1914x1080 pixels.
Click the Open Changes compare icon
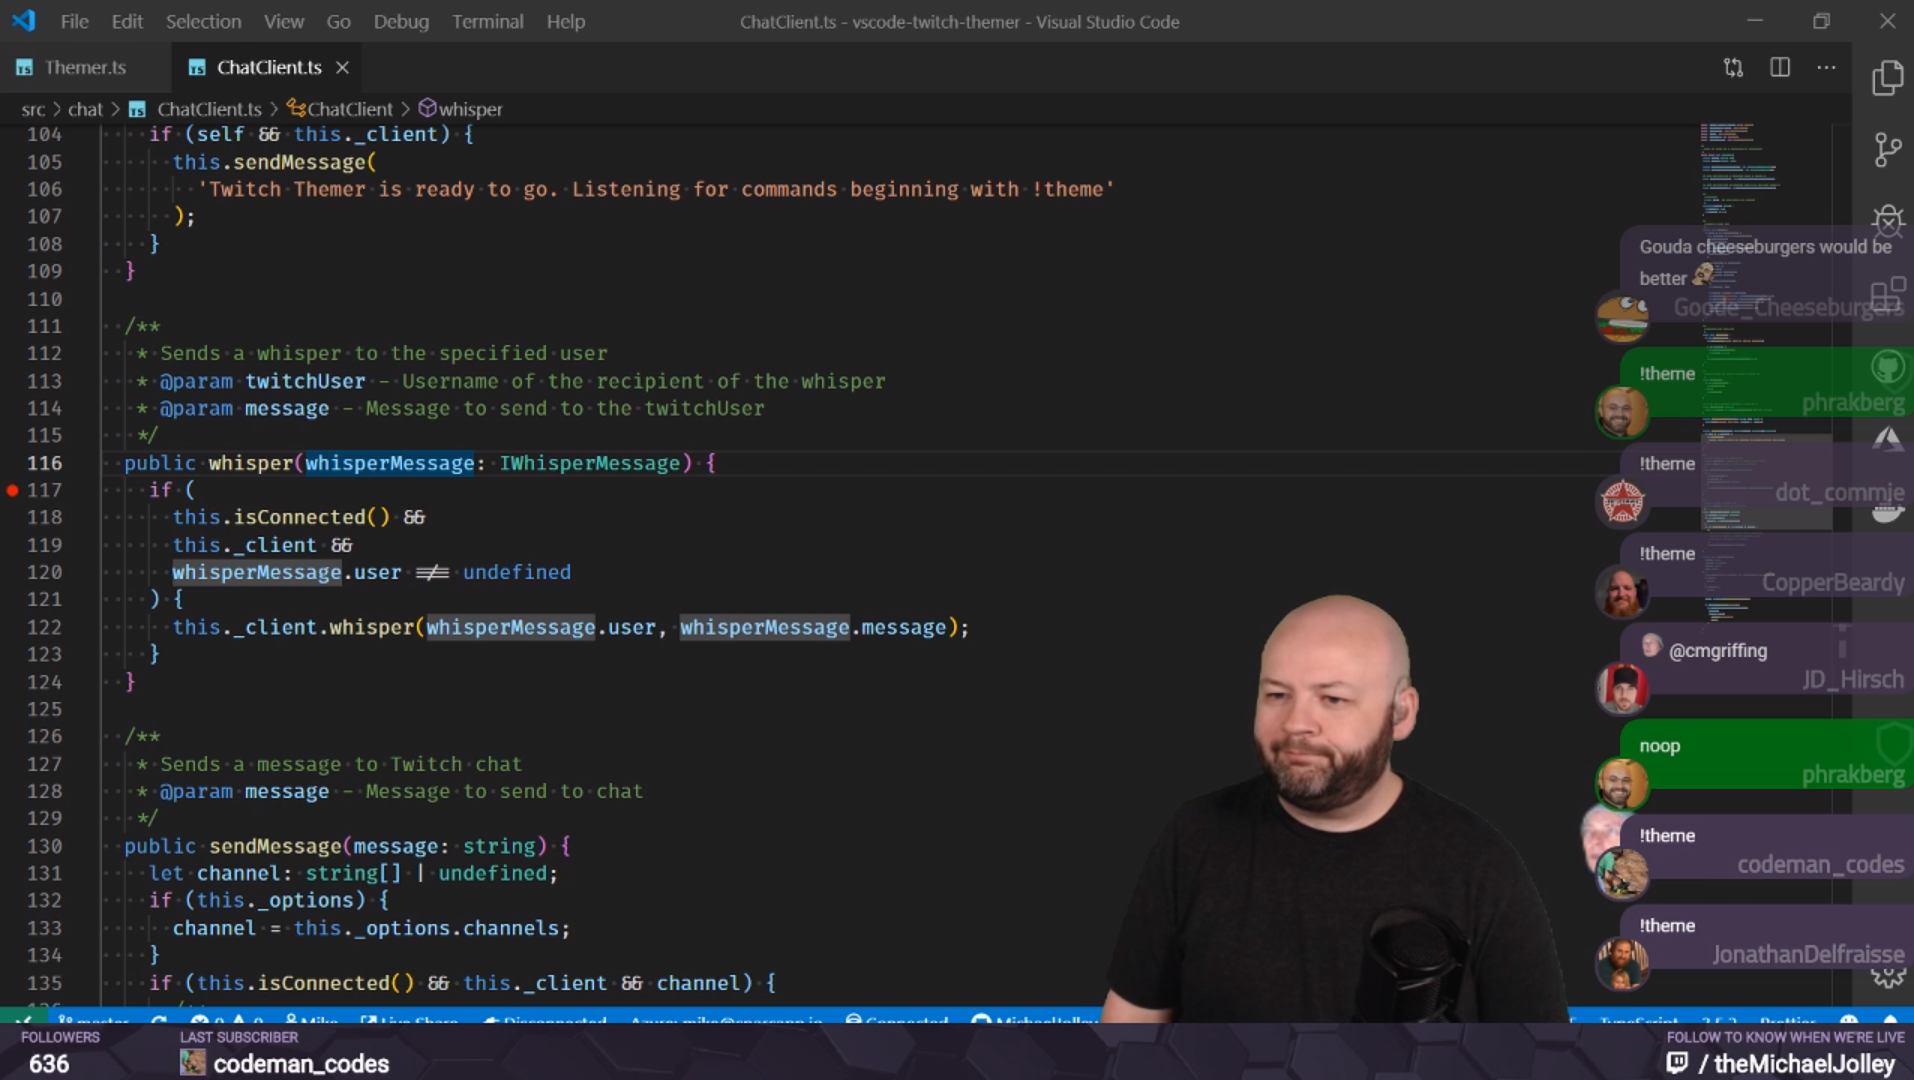click(1733, 67)
